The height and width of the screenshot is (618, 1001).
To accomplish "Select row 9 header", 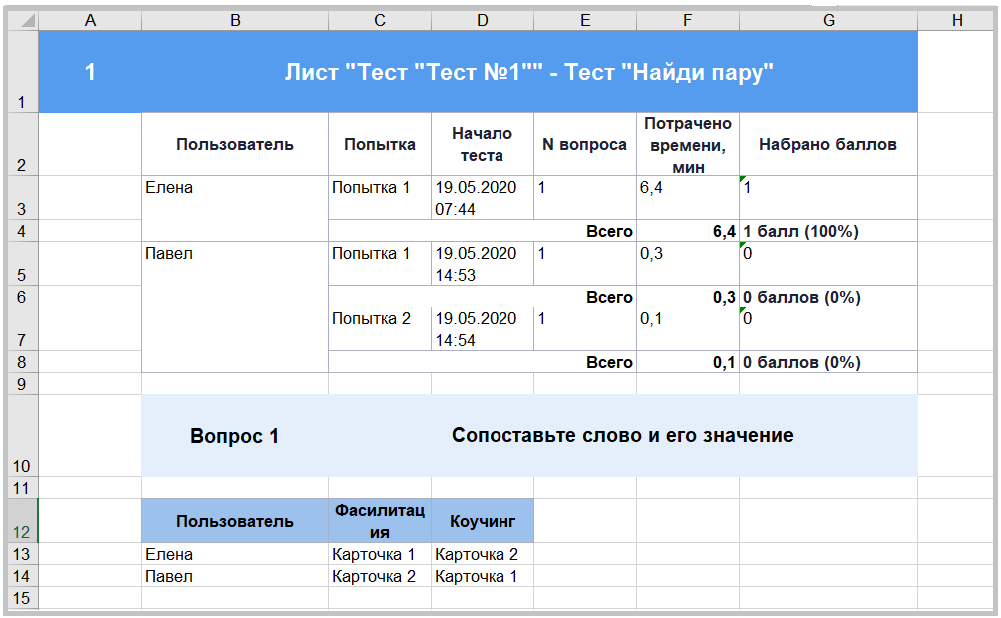I will click(22, 384).
